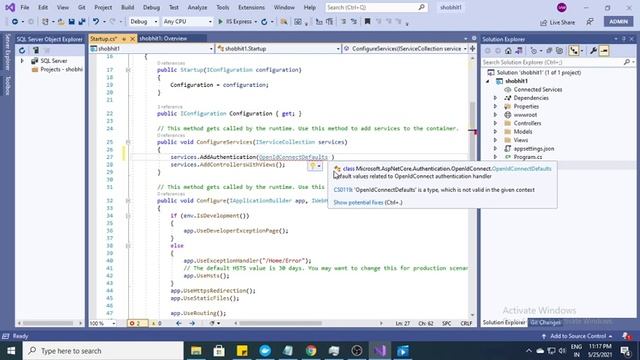Click the split editor icon above scrollbar

pos(472,49)
